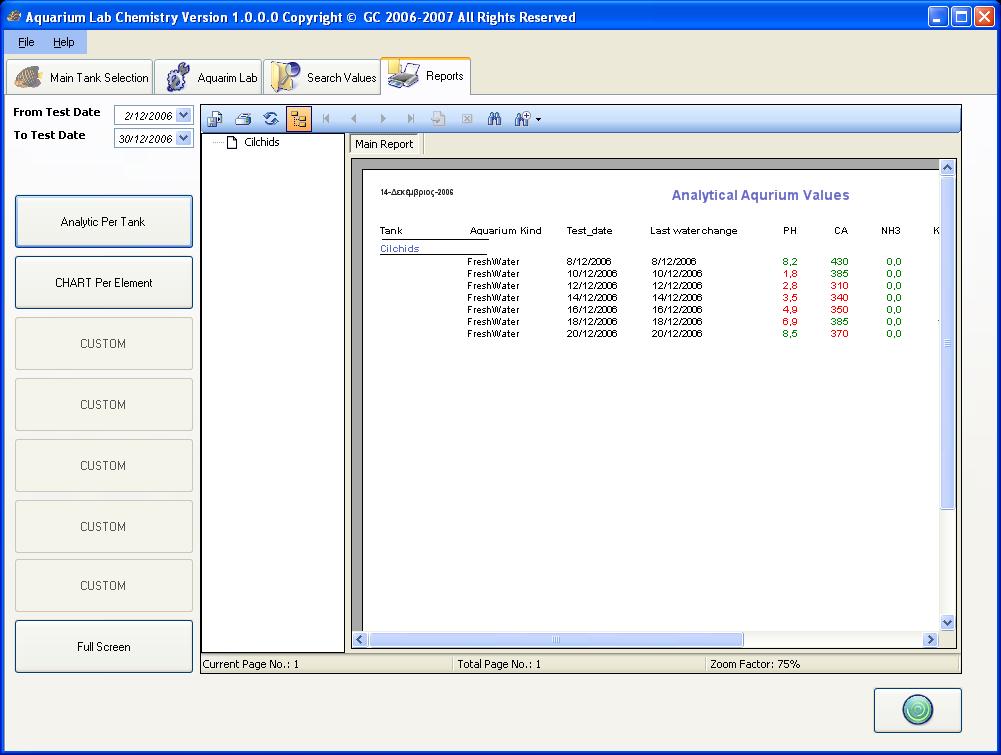
Task: Switch to the Main Tank Selection tab
Action: coord(81,77)
